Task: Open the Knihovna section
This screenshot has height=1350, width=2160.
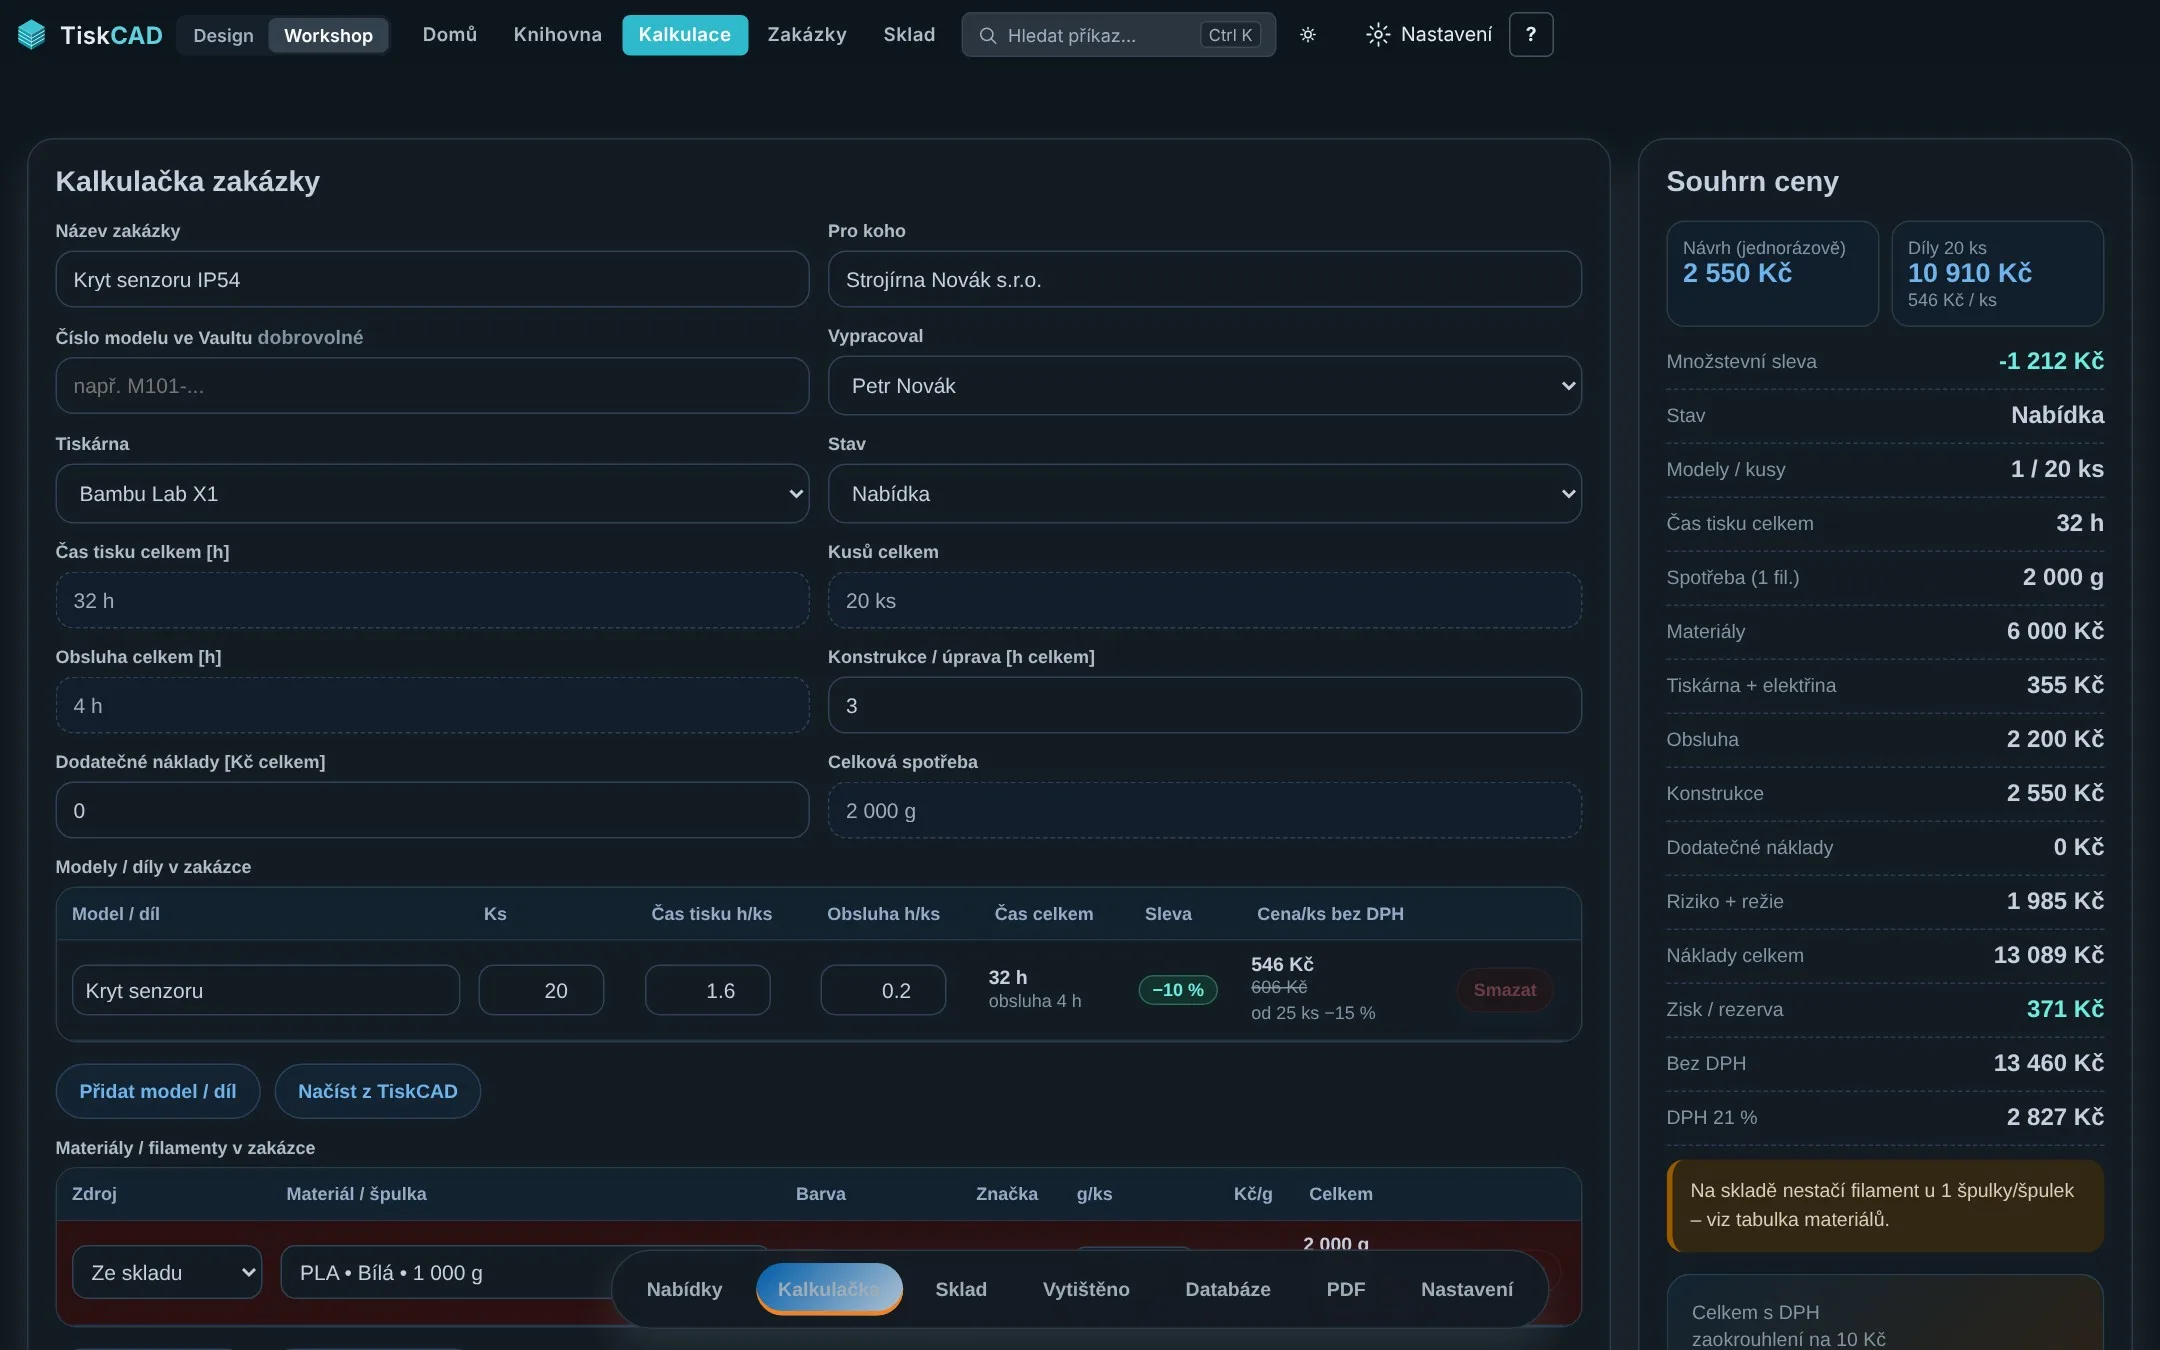Action: point(557,35)
